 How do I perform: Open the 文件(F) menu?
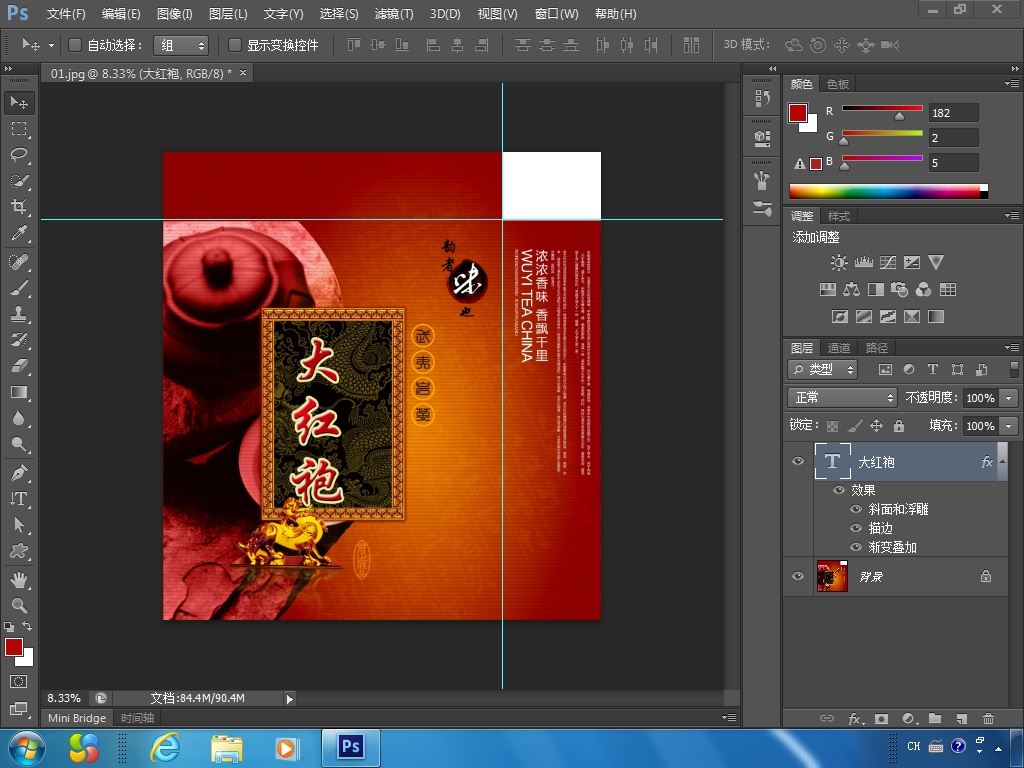coord(66,14)
